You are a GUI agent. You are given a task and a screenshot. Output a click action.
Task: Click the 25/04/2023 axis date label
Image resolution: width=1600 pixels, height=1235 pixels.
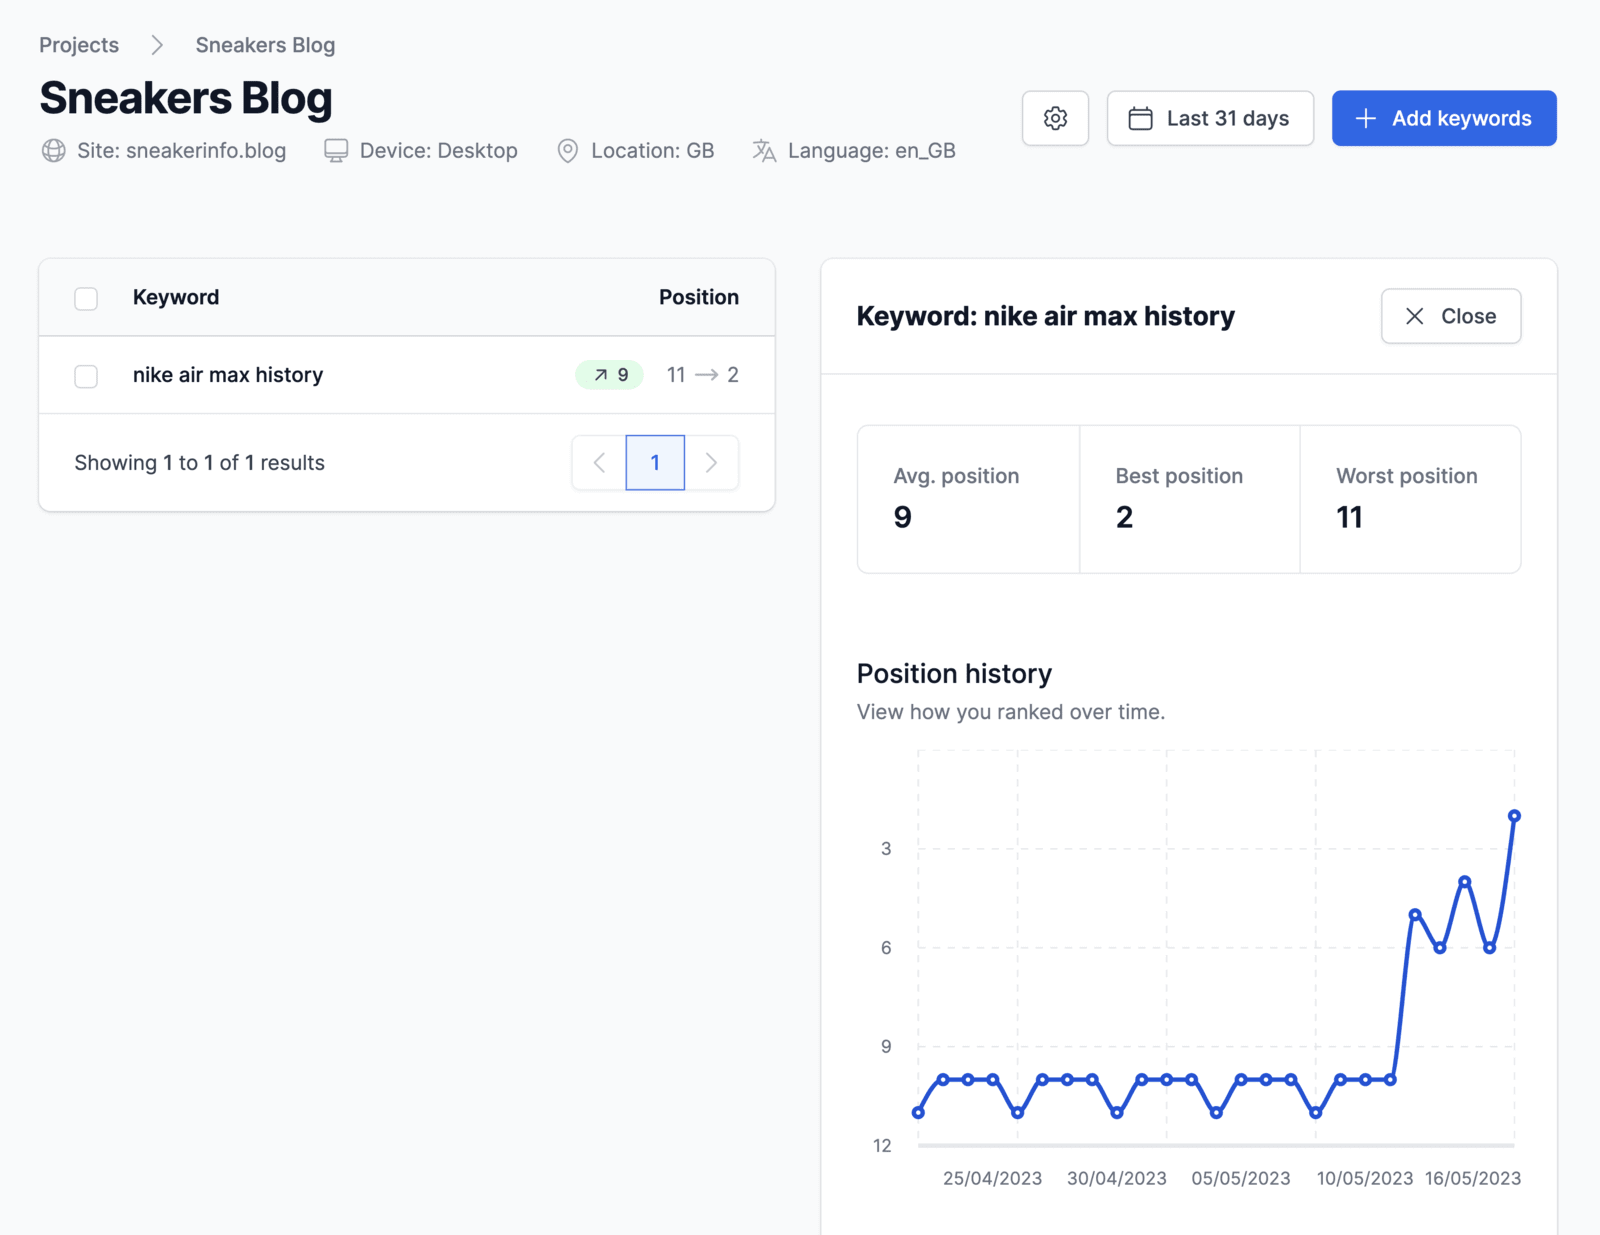tap(992, 1178)
